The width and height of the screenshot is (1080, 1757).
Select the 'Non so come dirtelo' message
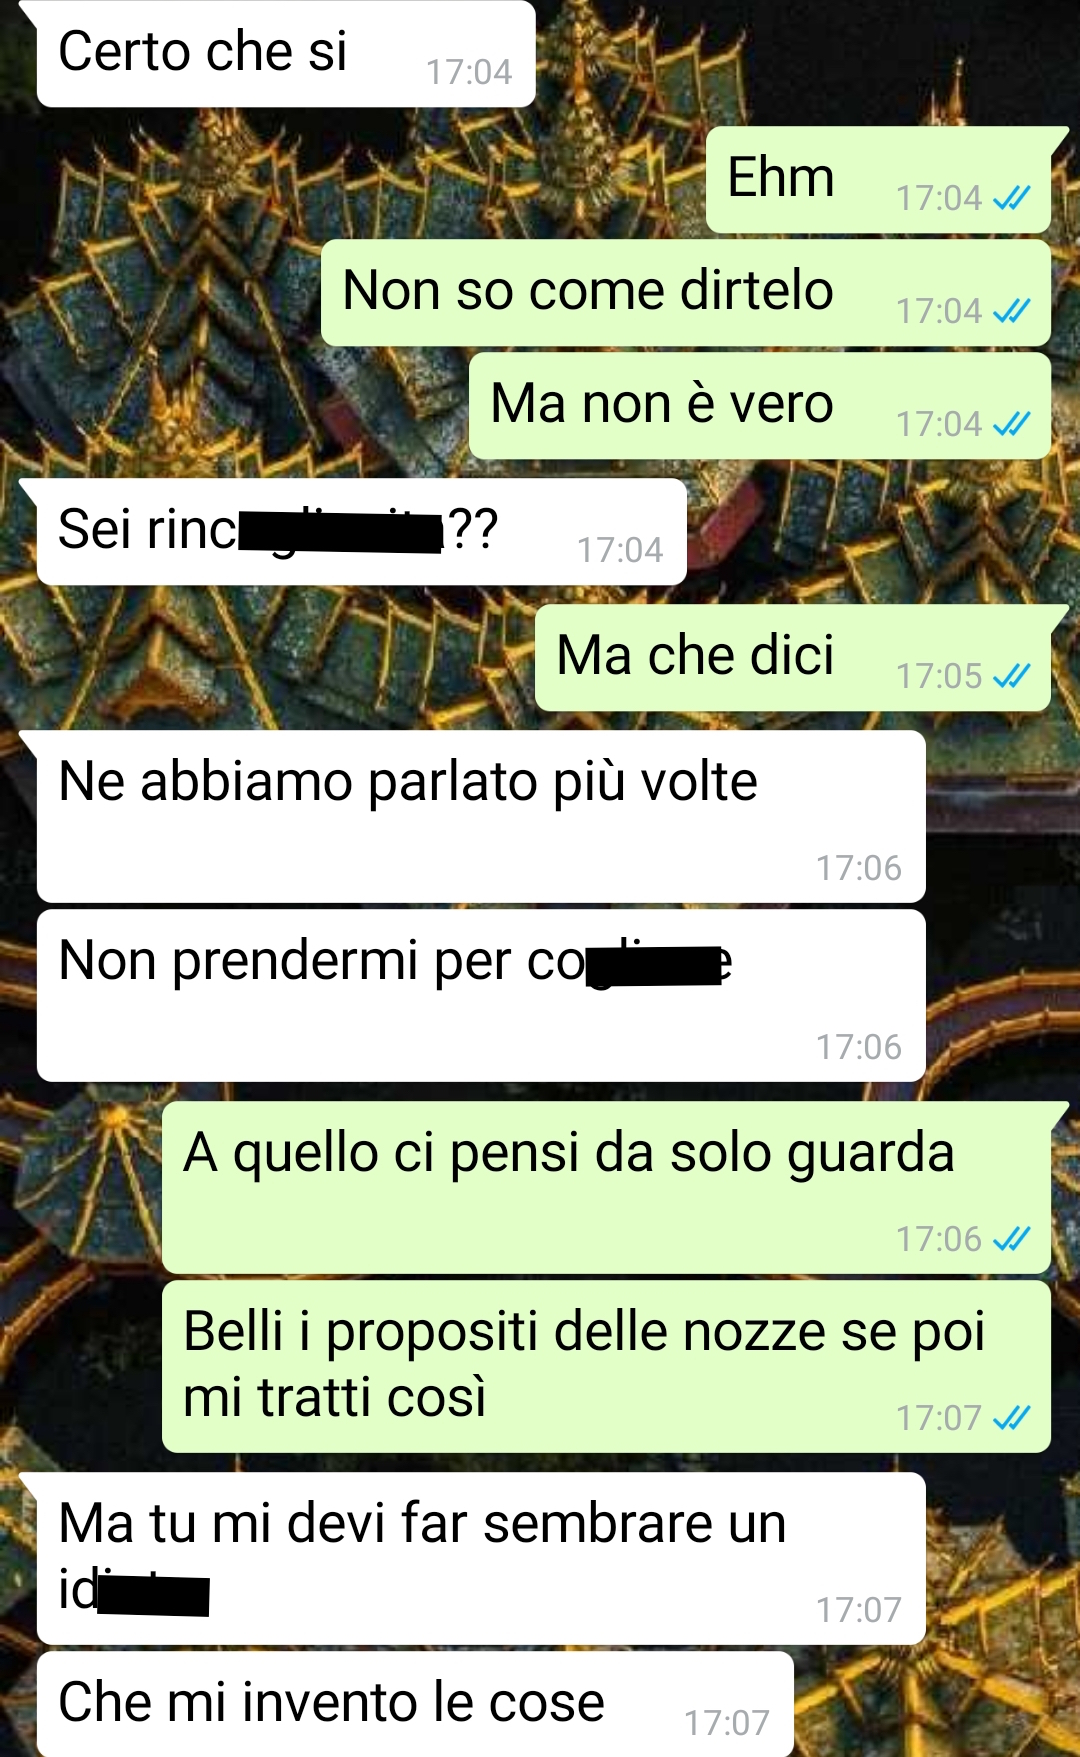686,293
